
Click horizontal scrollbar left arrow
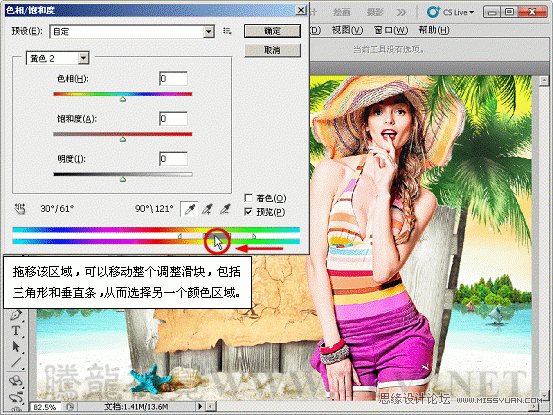[x=211, y=407]
